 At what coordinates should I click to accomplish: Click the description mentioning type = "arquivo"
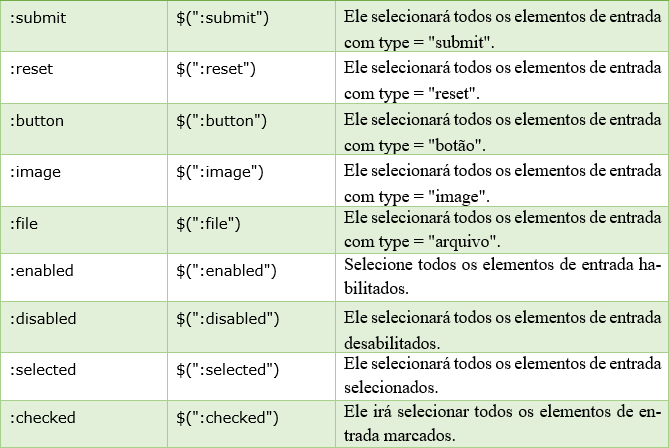(502, 230)
